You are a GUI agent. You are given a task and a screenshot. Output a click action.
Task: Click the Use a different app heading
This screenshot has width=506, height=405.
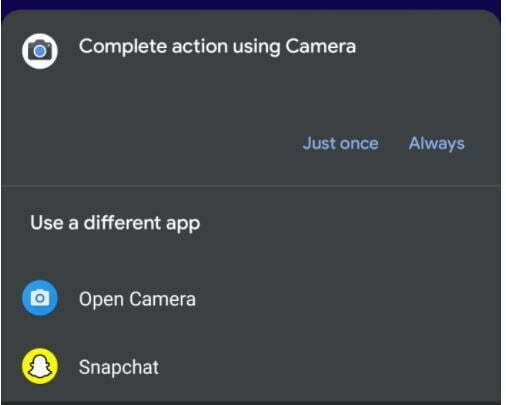[115, 223]
